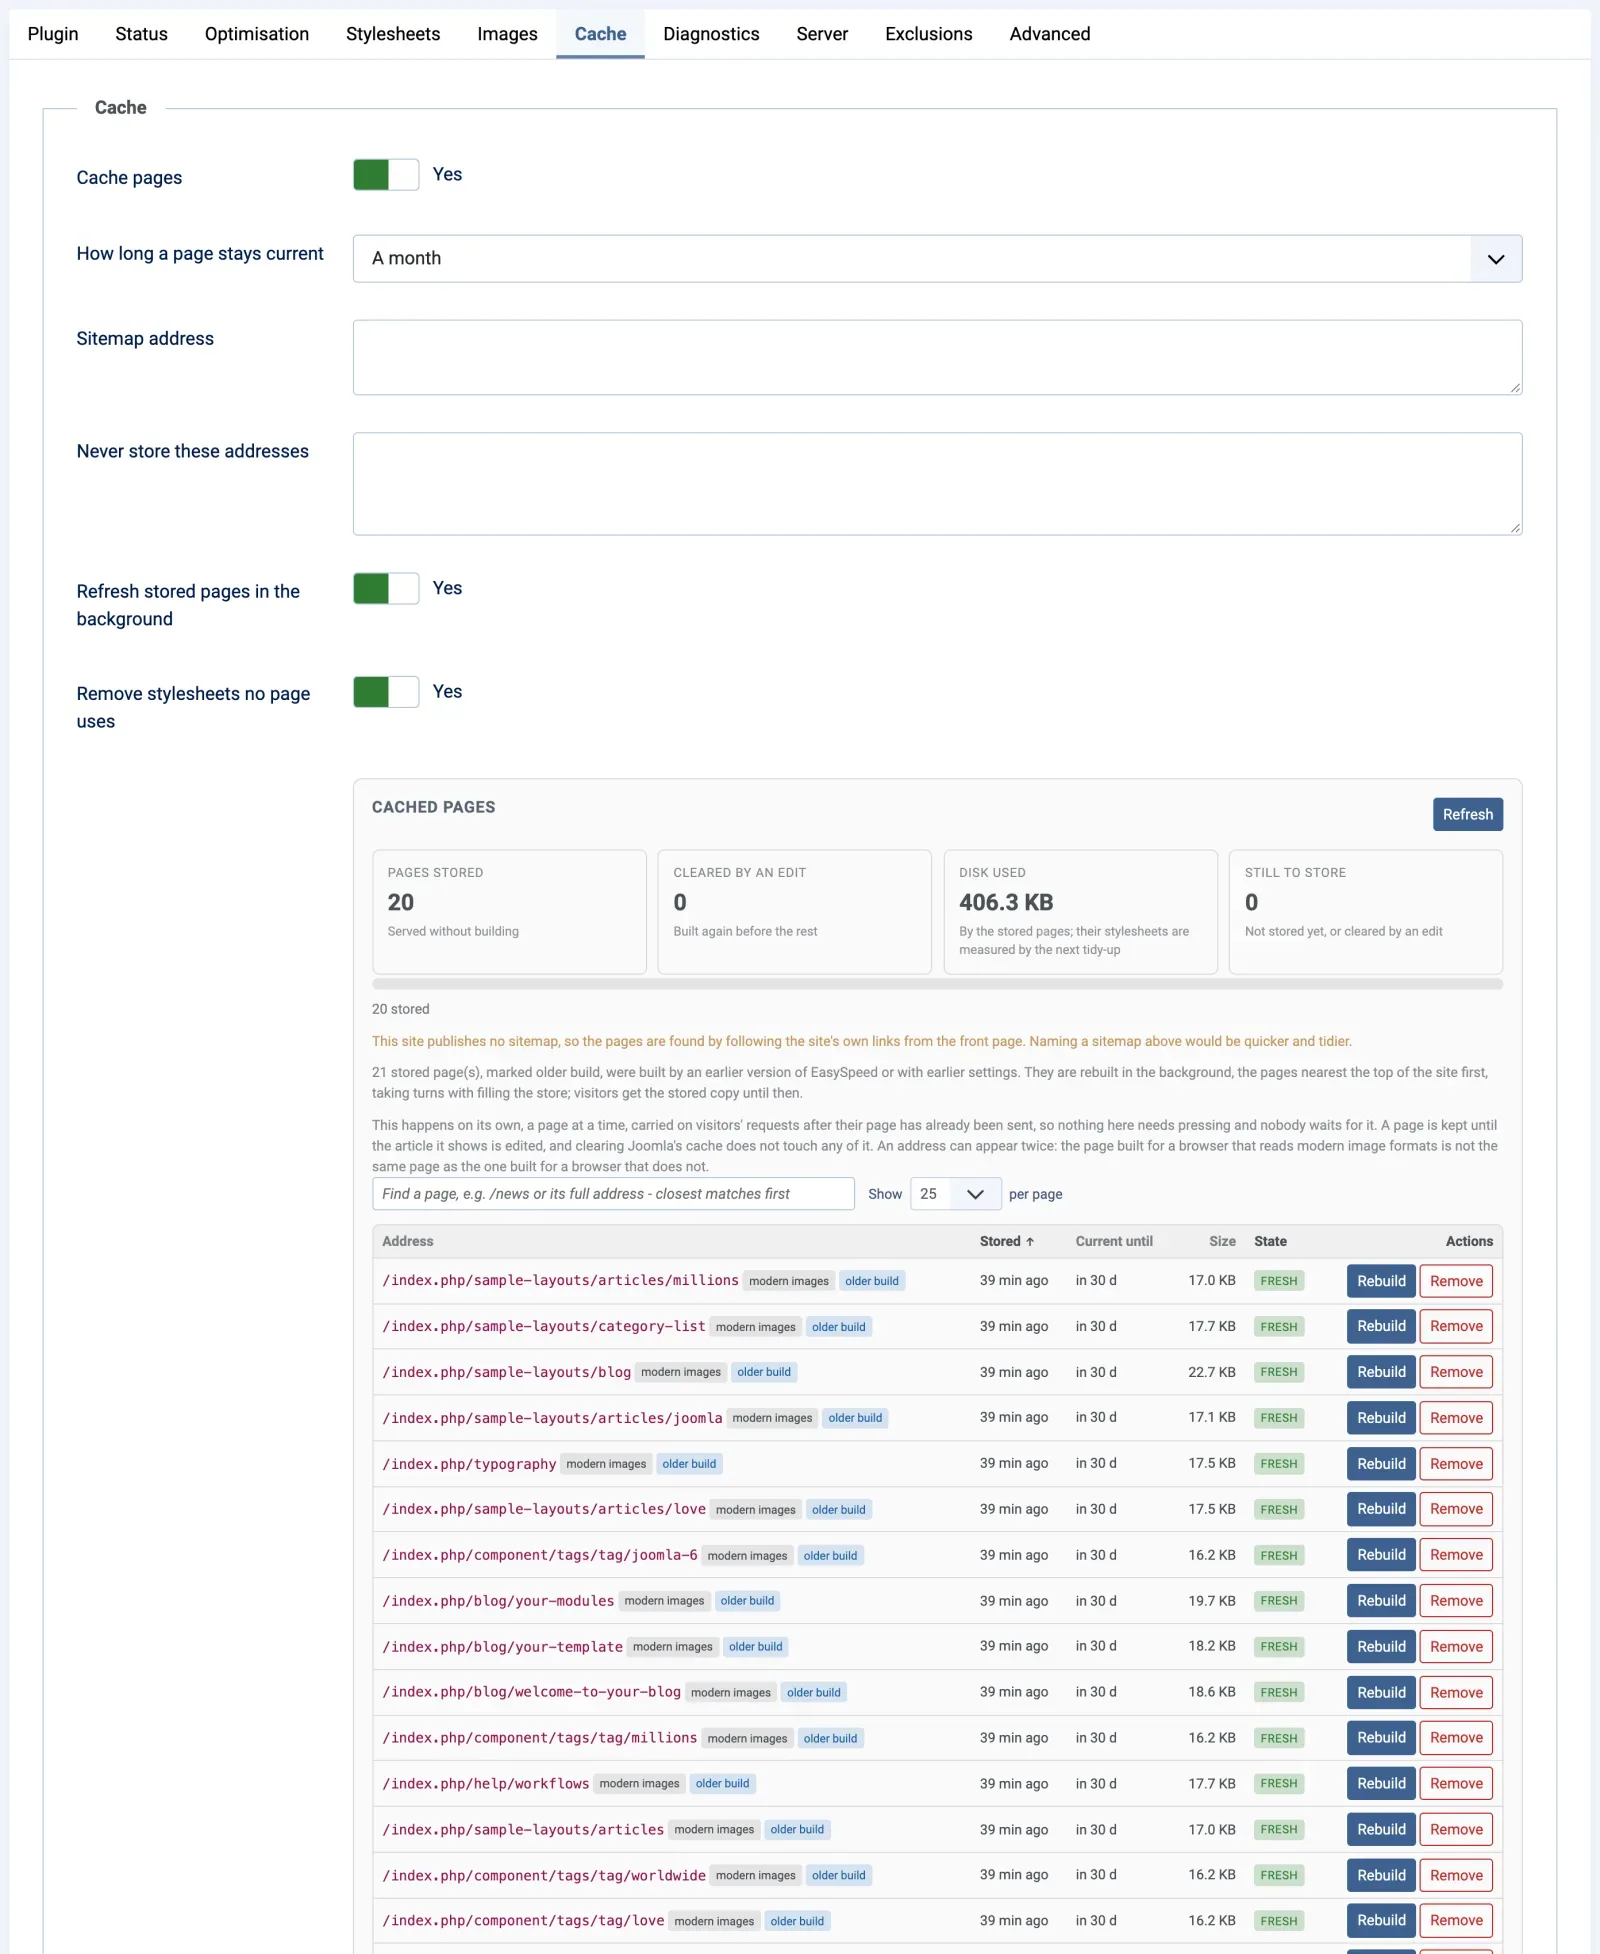Toggle Refresh stored pages in the background
This screenshot has height=1954, width=1600.
click(386, 588)
